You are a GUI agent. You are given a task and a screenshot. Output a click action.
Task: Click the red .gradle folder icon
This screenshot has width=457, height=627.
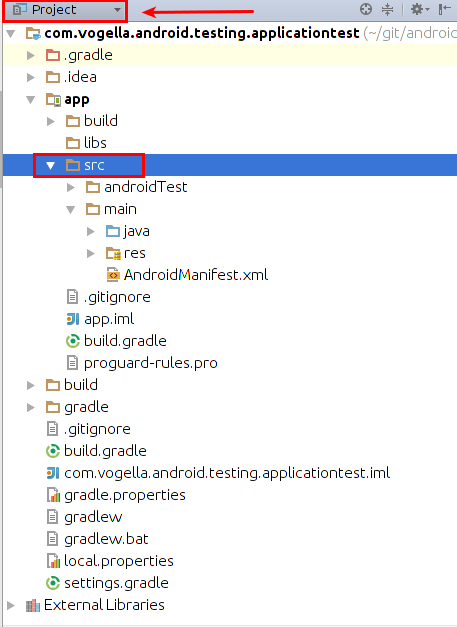click(53, 55)
